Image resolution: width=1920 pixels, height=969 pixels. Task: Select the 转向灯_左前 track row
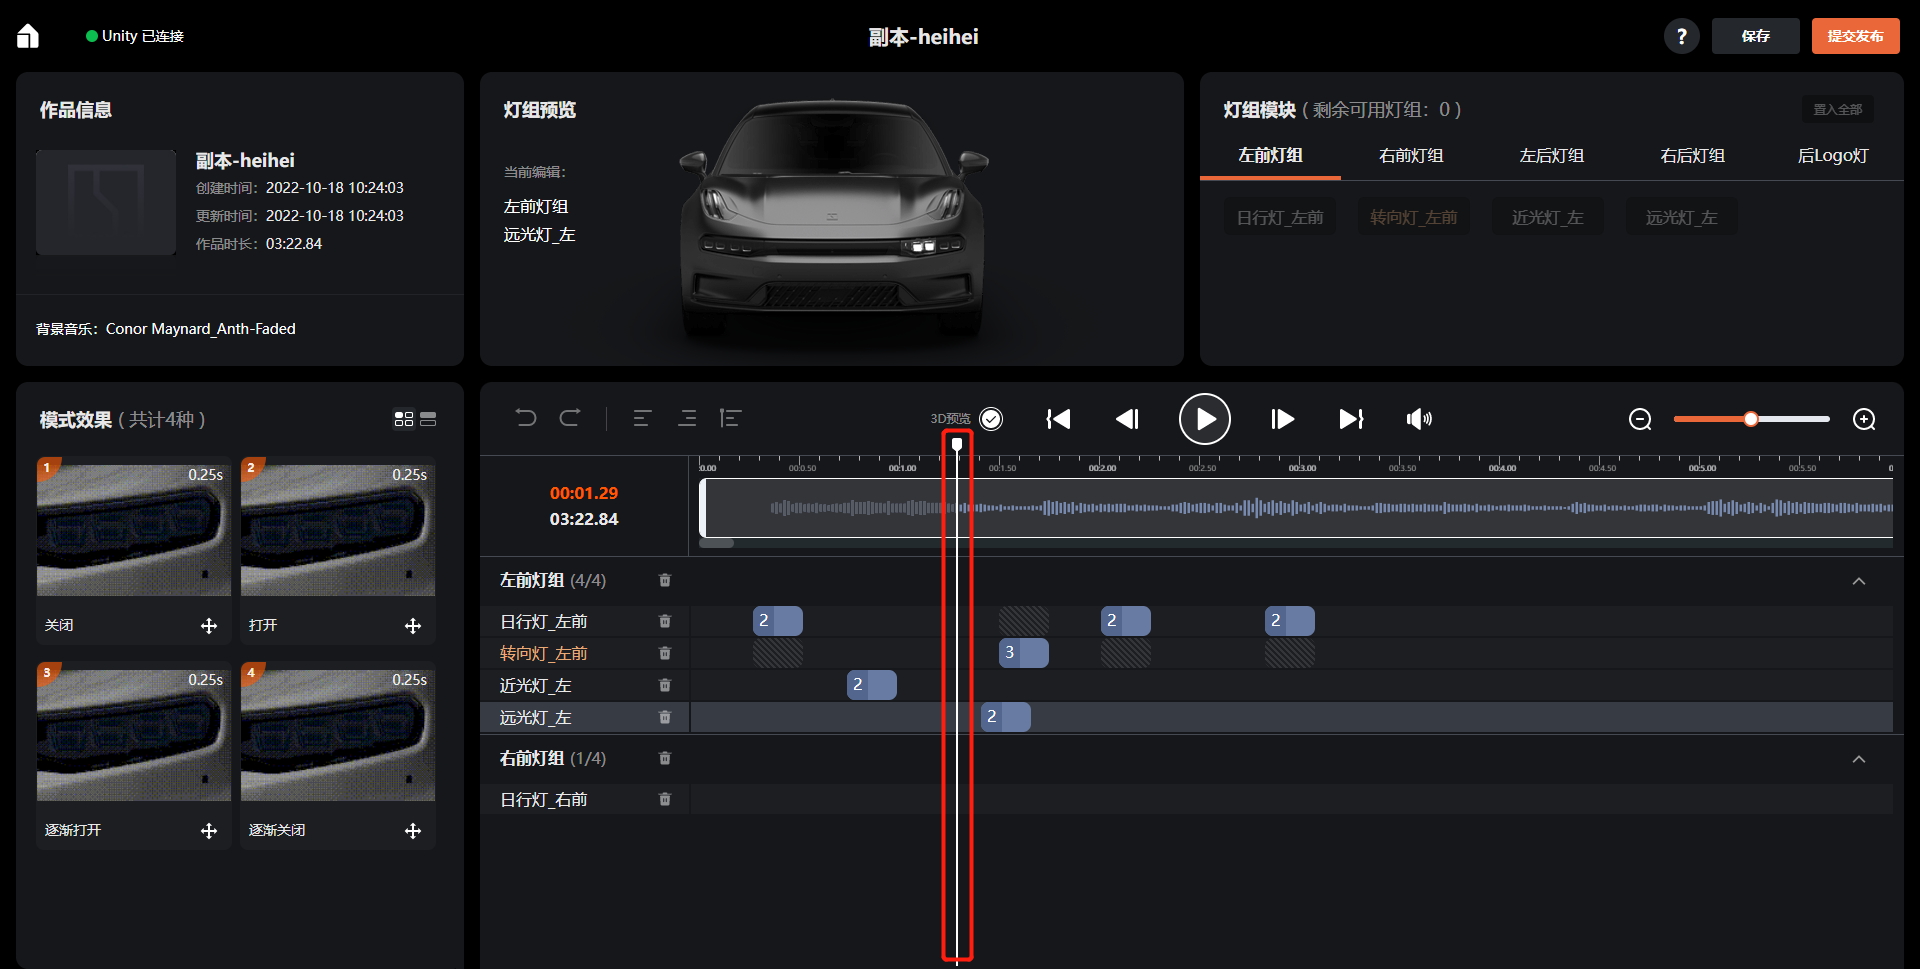(1187, 653)
